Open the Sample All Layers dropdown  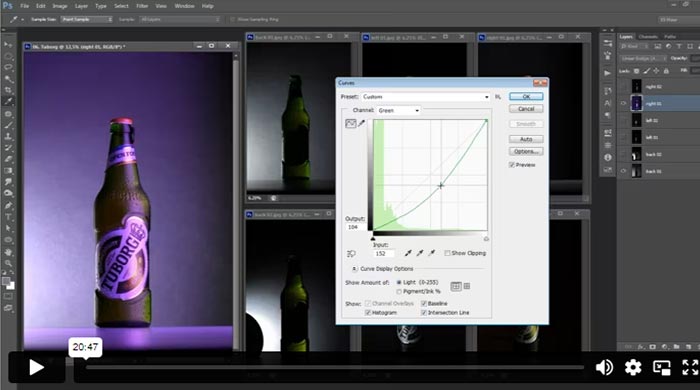click(x=179, y=20)
